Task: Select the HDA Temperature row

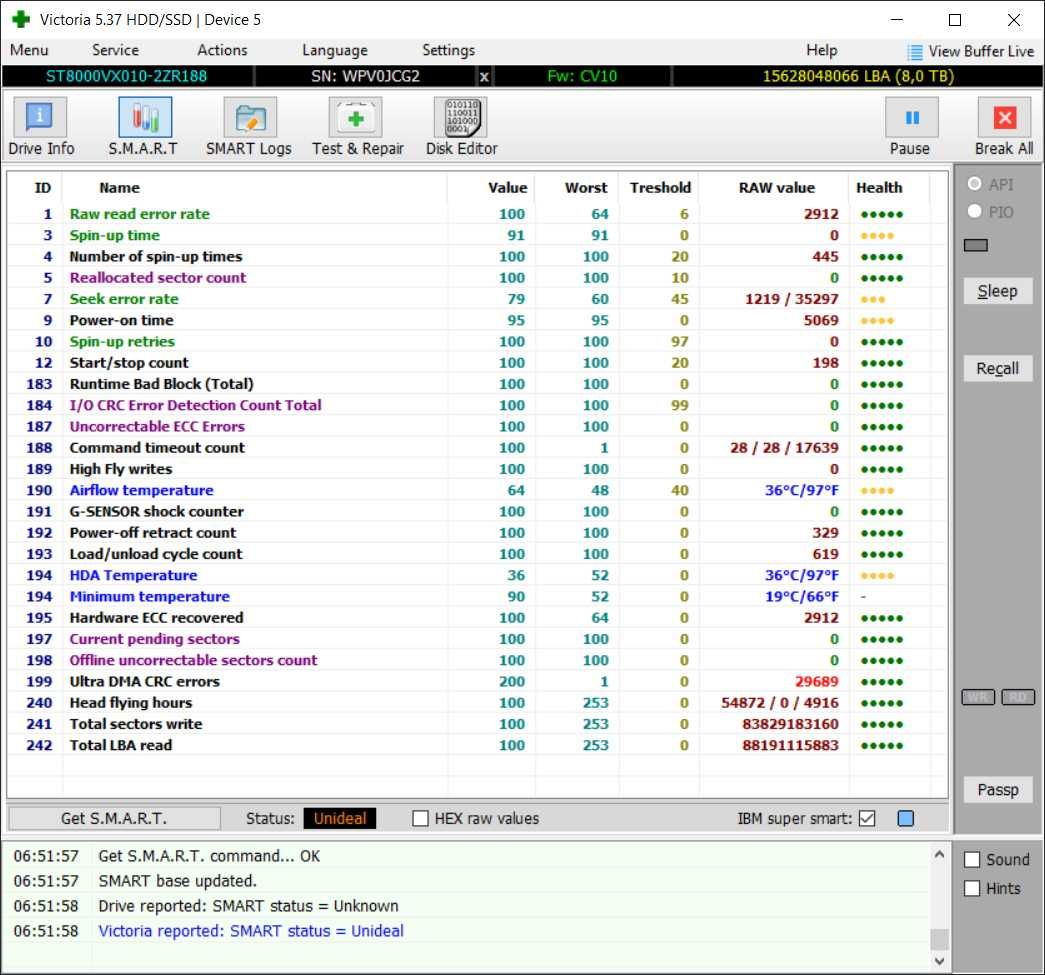Action: pos(477,575)
